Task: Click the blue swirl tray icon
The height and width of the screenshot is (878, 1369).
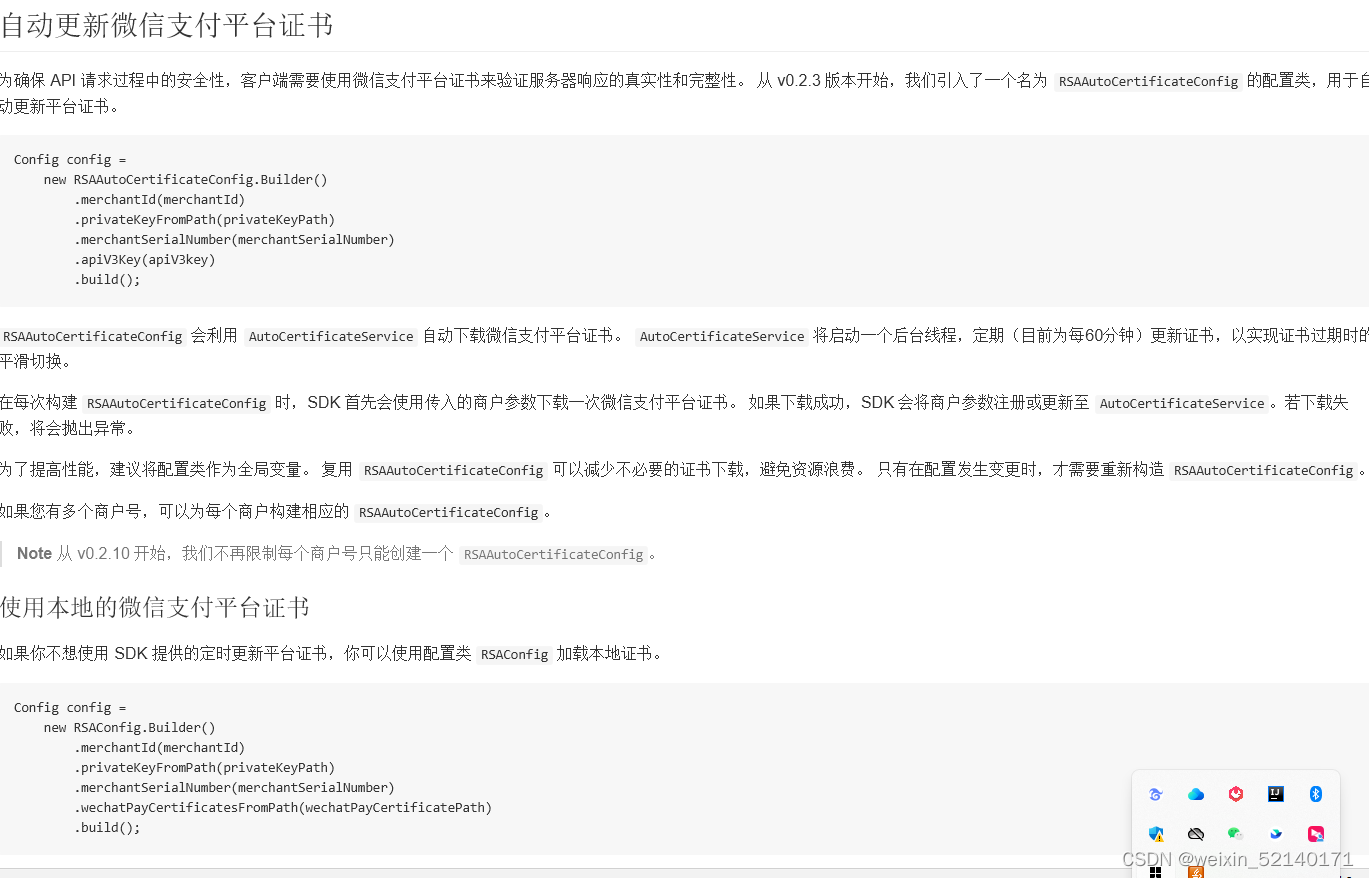Action: click(1156, 795)
